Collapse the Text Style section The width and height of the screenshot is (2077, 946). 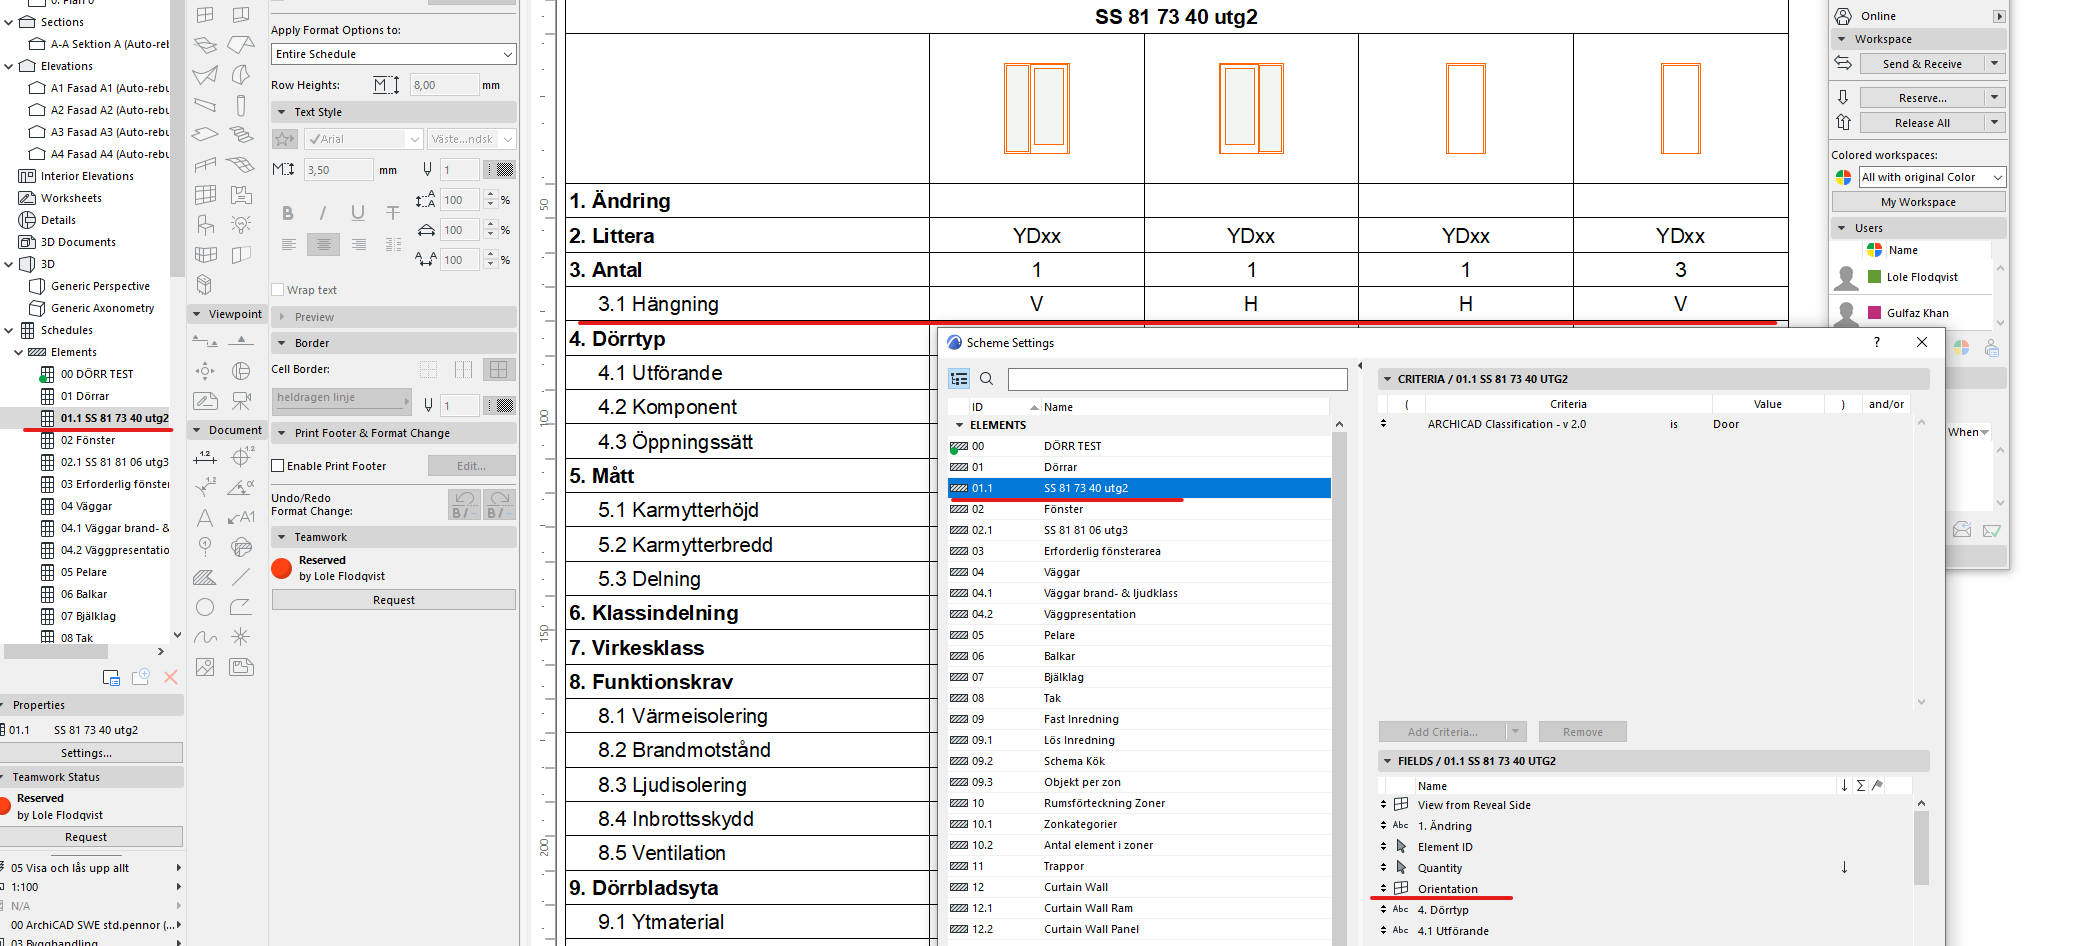coord(282,112)
